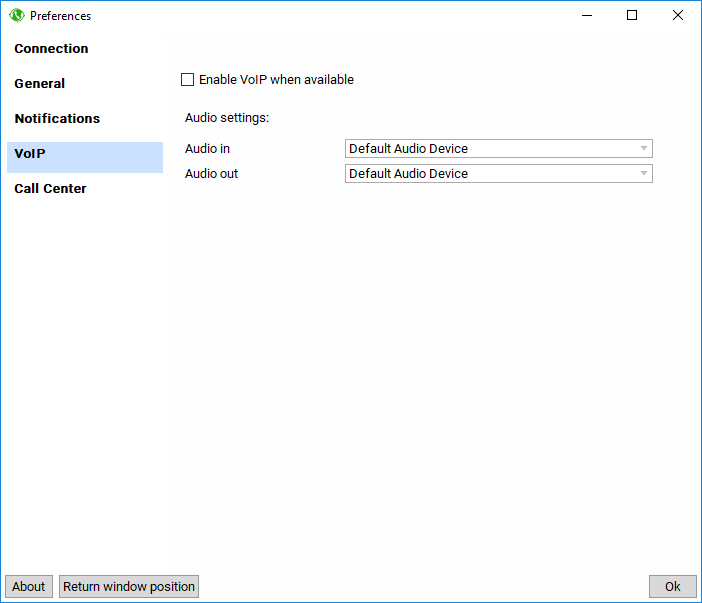Switch to the Connection section

click(x=52, y=49)
